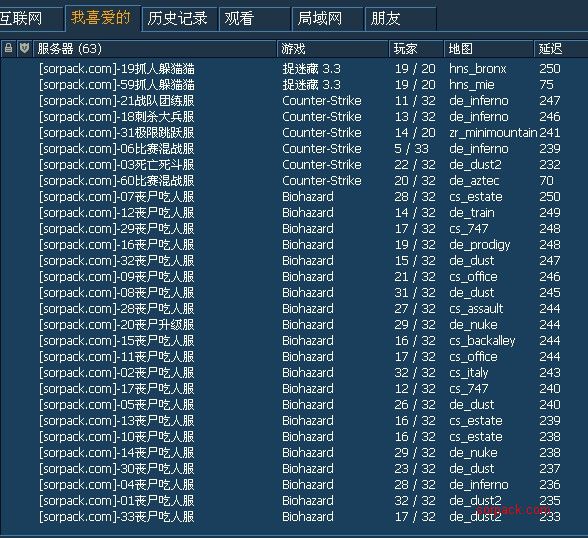Select server [sorpack.com]-31极限跳跃服
The height and width of the screenshot is (538, 588).
click(117, 133)
